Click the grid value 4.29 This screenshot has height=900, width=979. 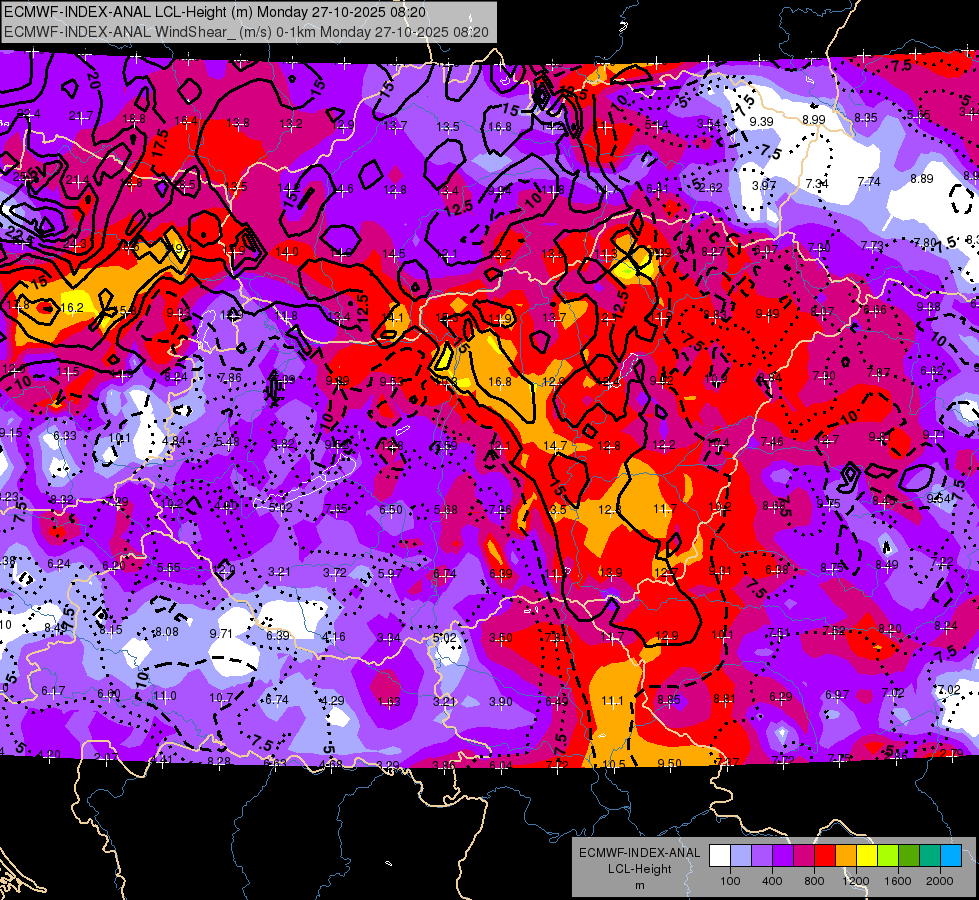pyautogui.click(x=333, y=701)
